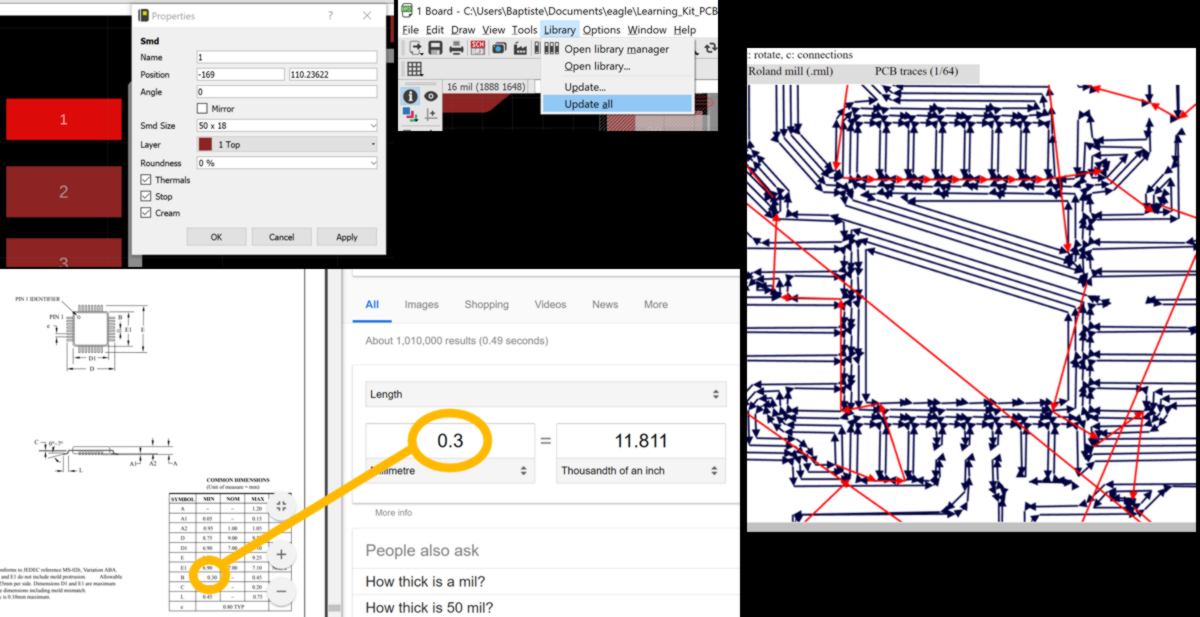Select the All search tab

372,304
